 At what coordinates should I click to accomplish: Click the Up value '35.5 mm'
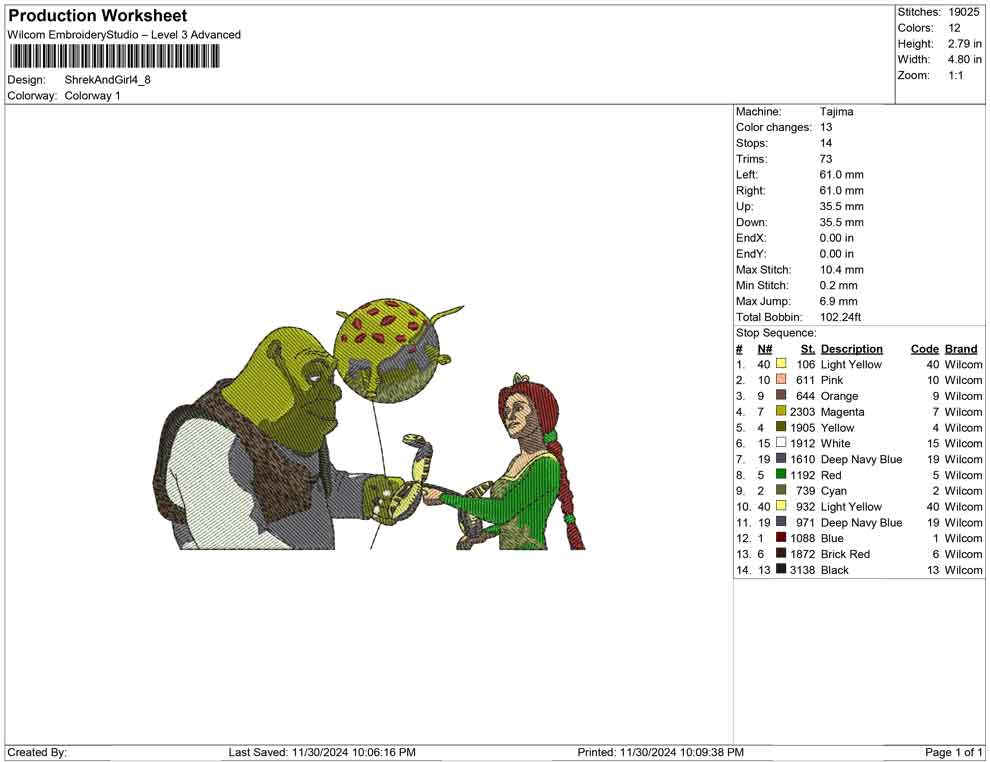point(842,206)
